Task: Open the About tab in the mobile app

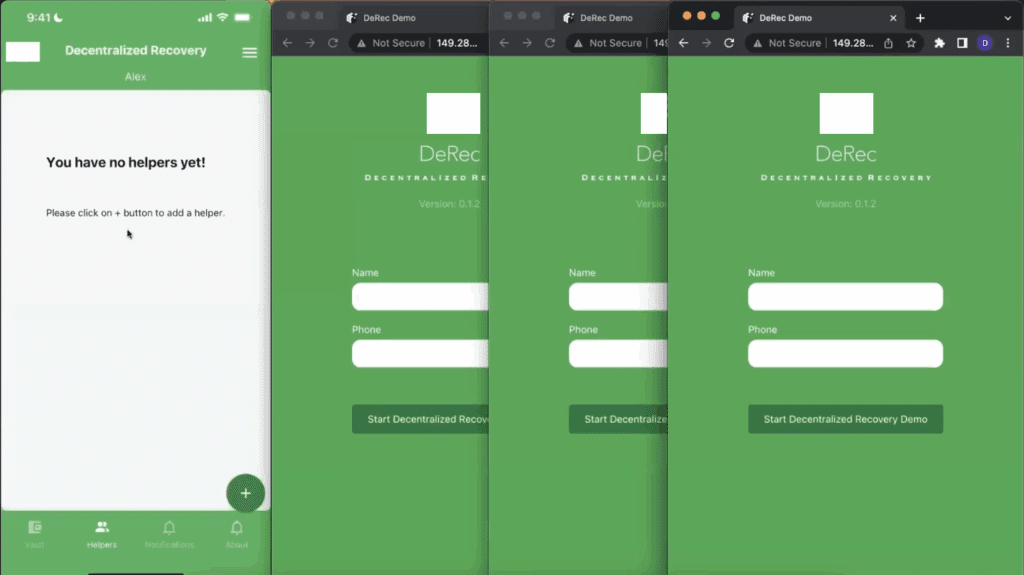Action: point(237,533)
